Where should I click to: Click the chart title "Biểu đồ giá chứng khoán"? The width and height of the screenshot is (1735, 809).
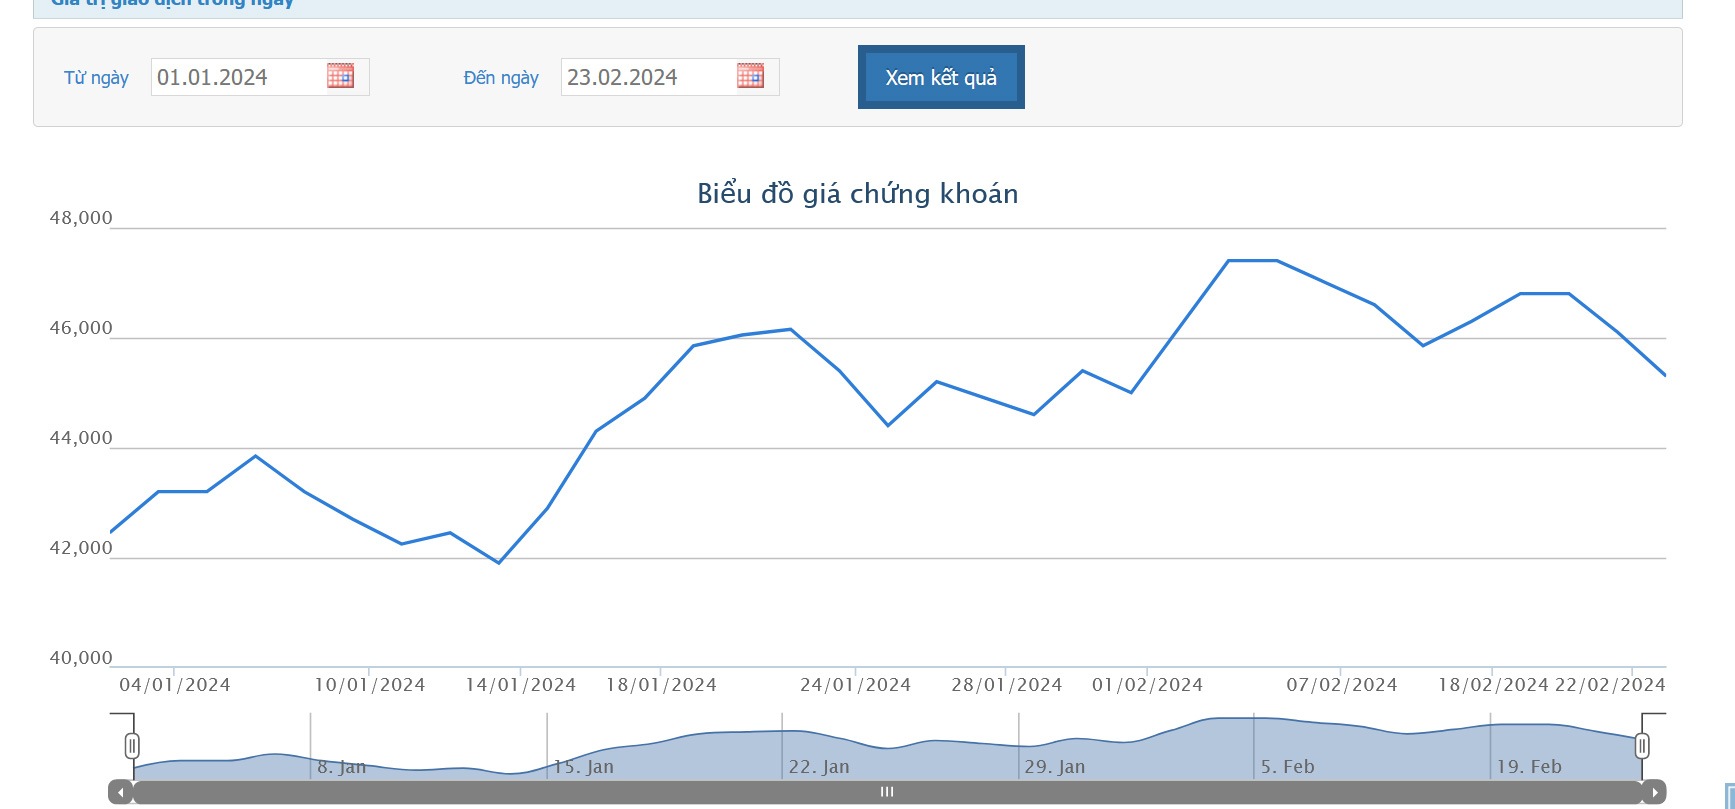[x=857, y=194]
